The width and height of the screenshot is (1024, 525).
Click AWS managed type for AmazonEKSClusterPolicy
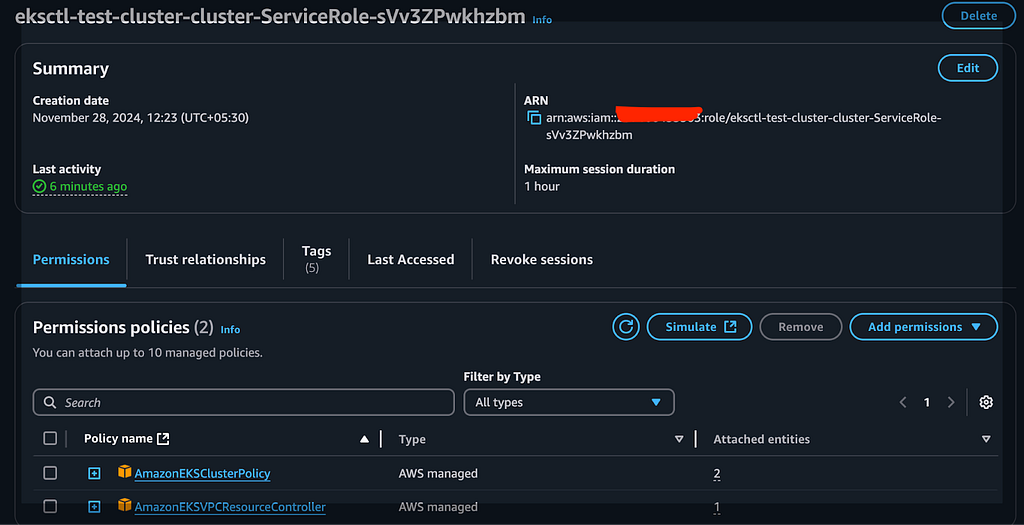click(x=438, y=473)
